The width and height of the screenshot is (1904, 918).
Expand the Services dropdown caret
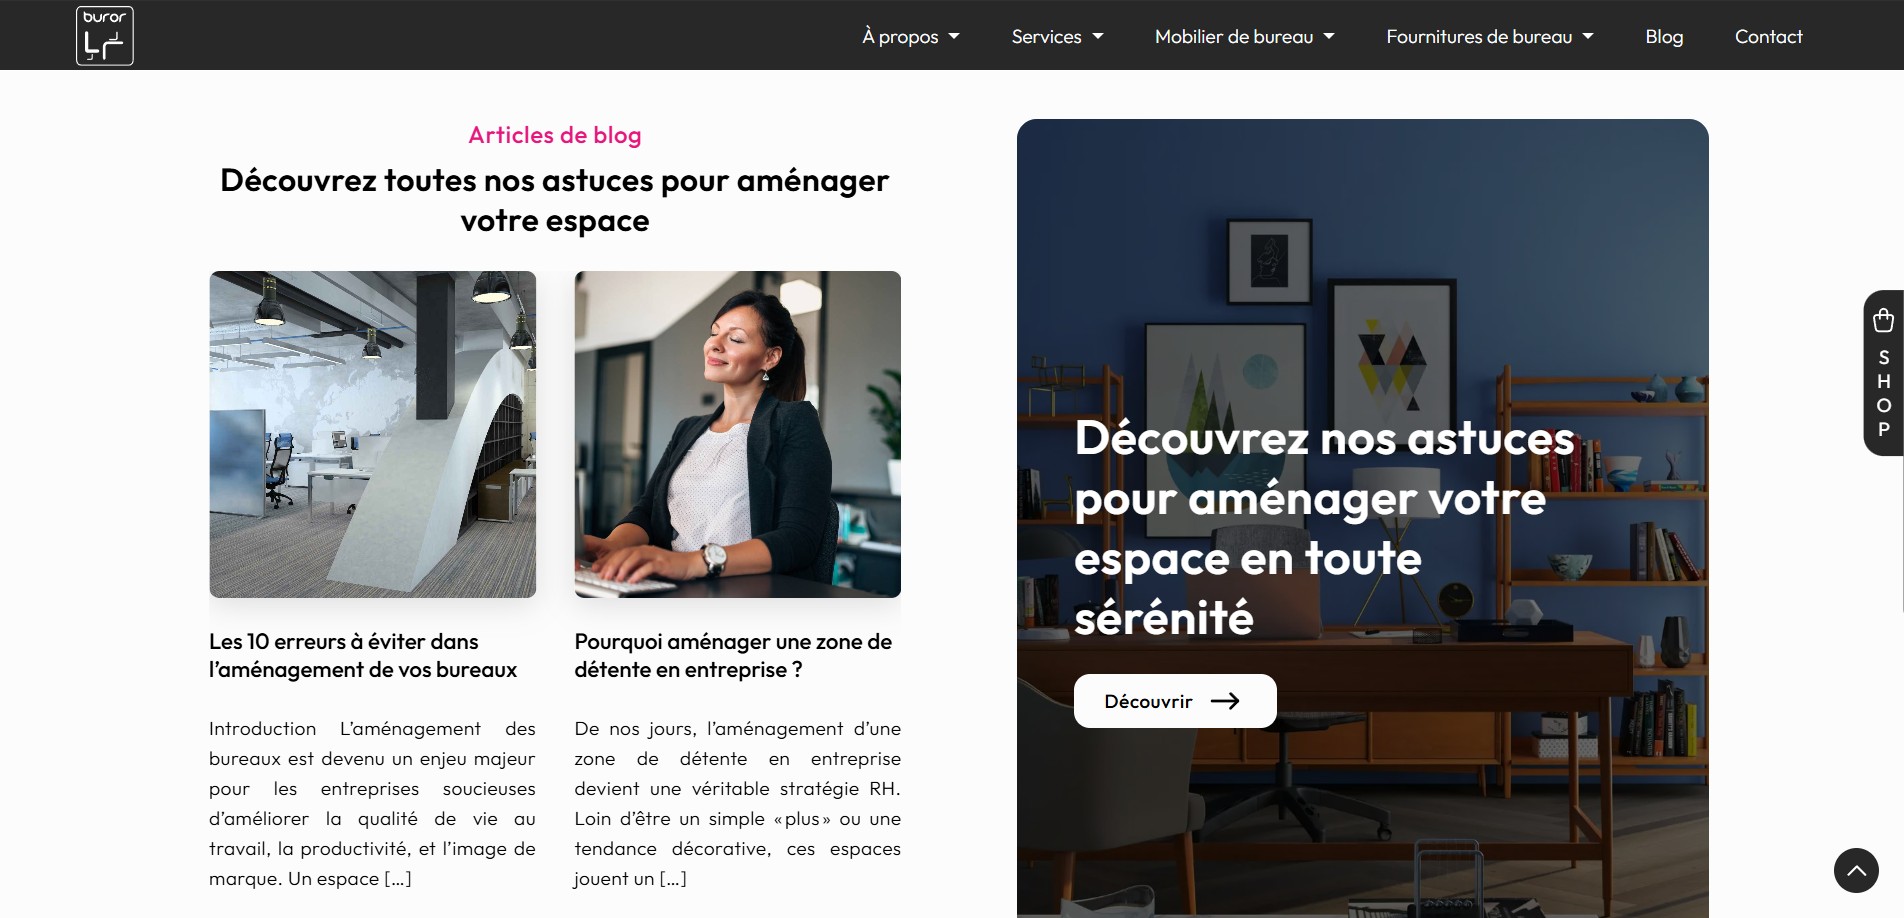1098,37
